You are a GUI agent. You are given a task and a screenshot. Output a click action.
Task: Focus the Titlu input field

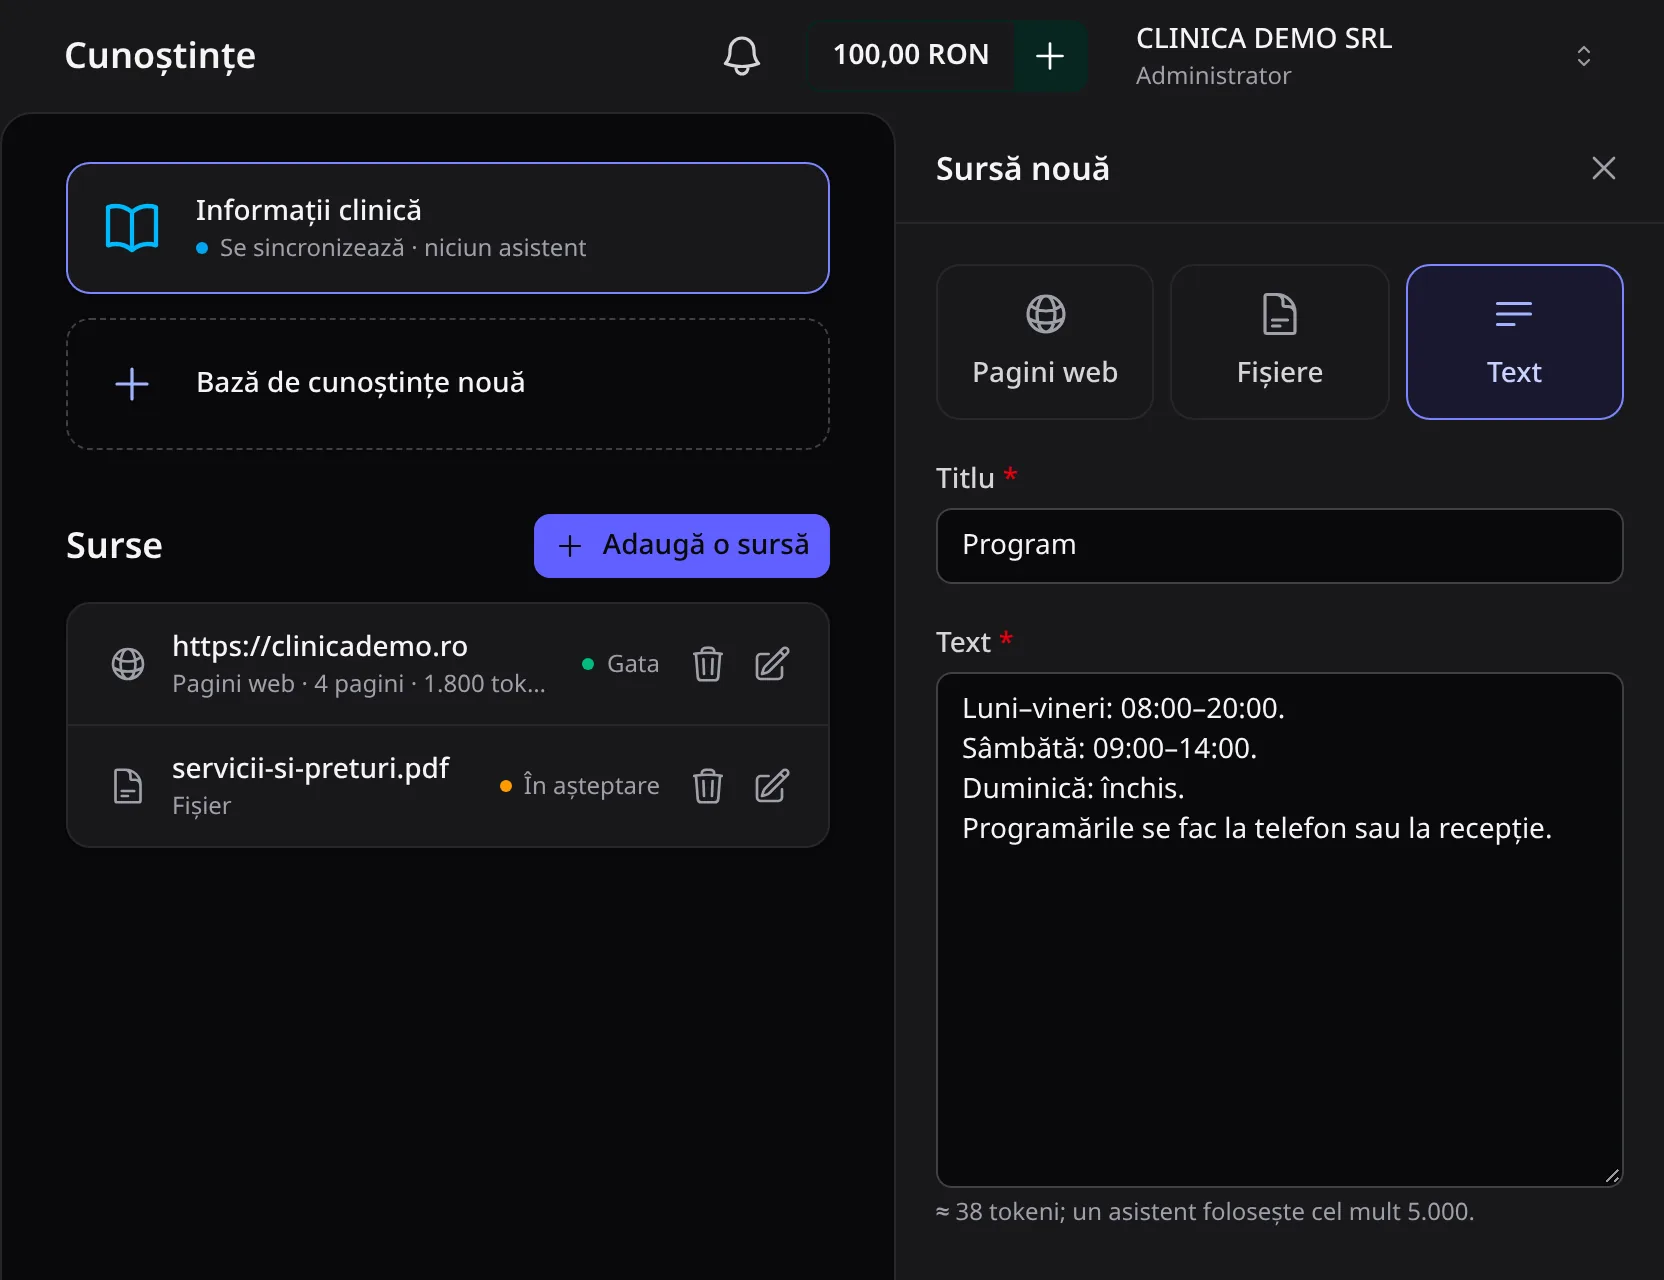click(1280, 546)
